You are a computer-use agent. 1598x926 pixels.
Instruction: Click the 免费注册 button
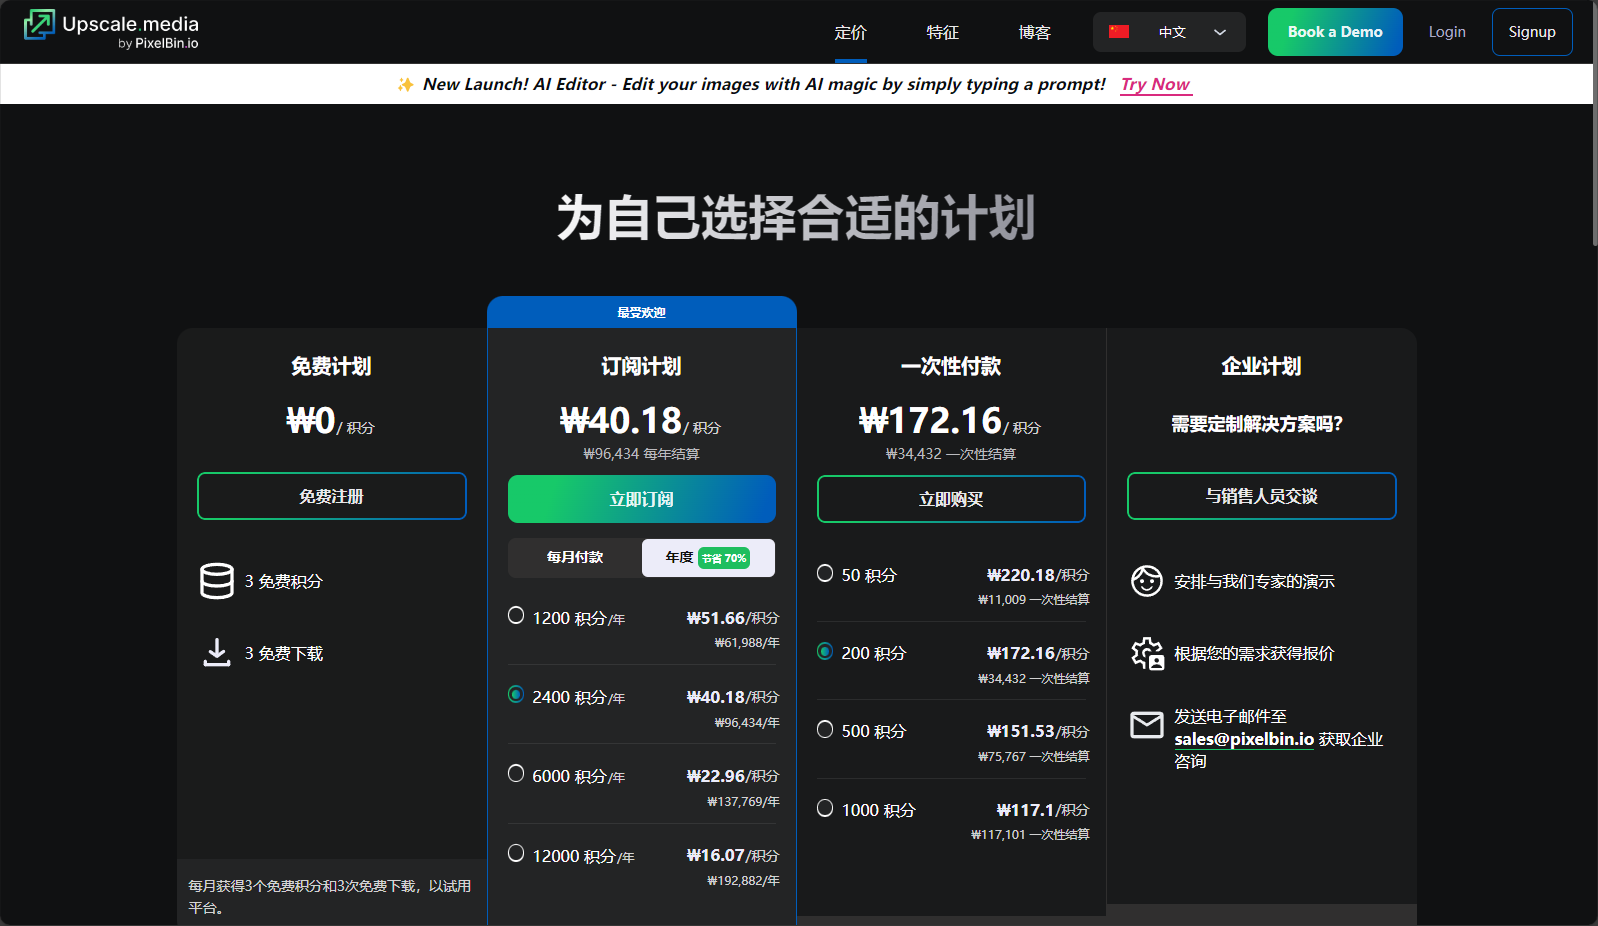[332, 496]
